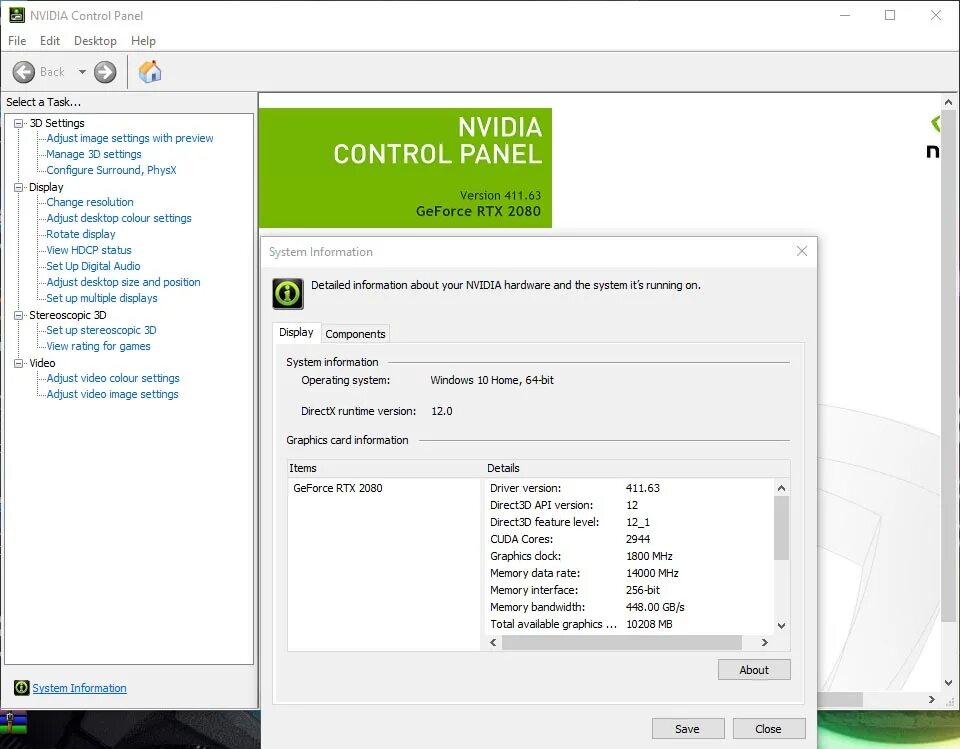Open Set up multiple displays
The height and width of the screenshot is (749, 960).
tap(102, 298)
